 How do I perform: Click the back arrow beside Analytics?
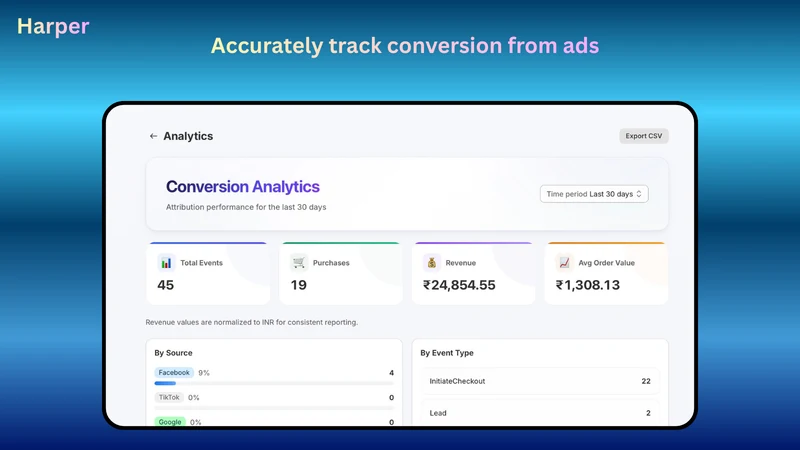tap(153, 136)
